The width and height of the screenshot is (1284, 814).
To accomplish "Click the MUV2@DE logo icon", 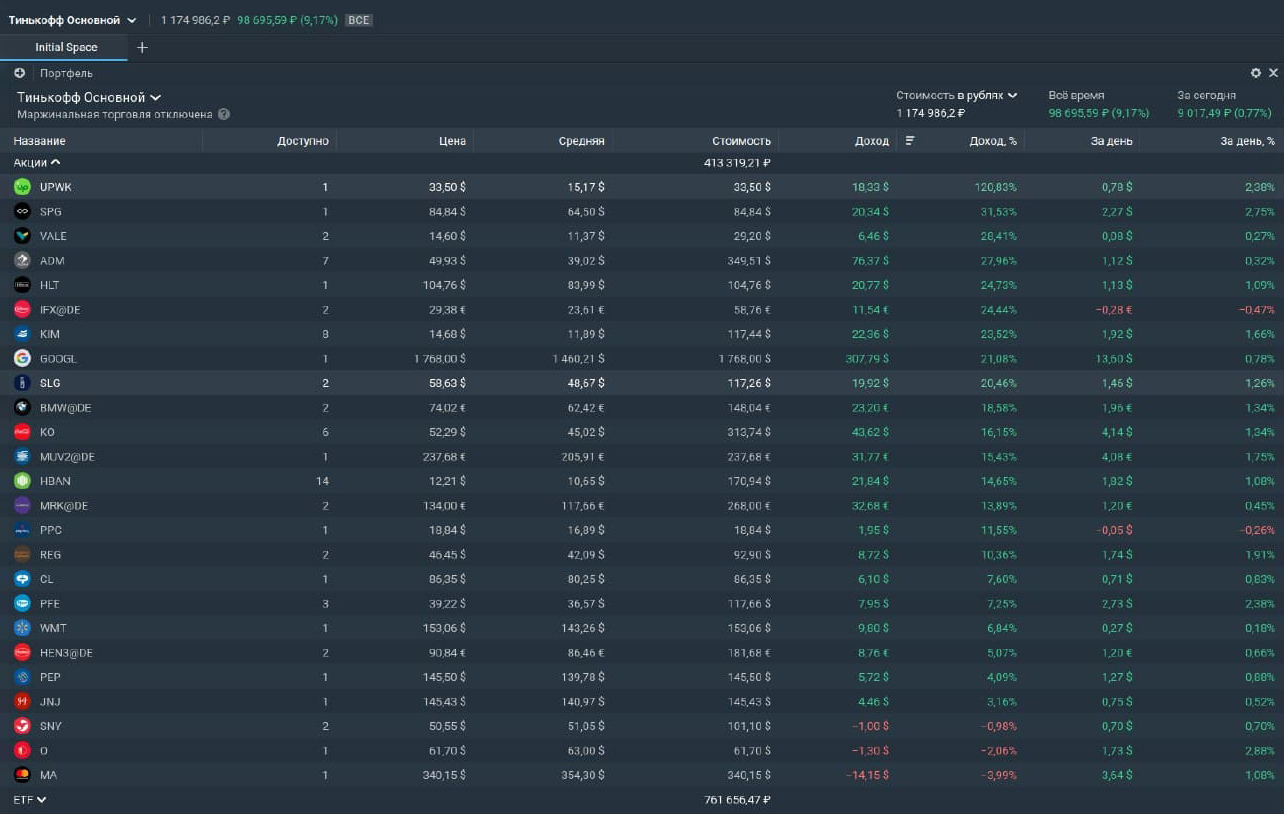I will (22, 456).
